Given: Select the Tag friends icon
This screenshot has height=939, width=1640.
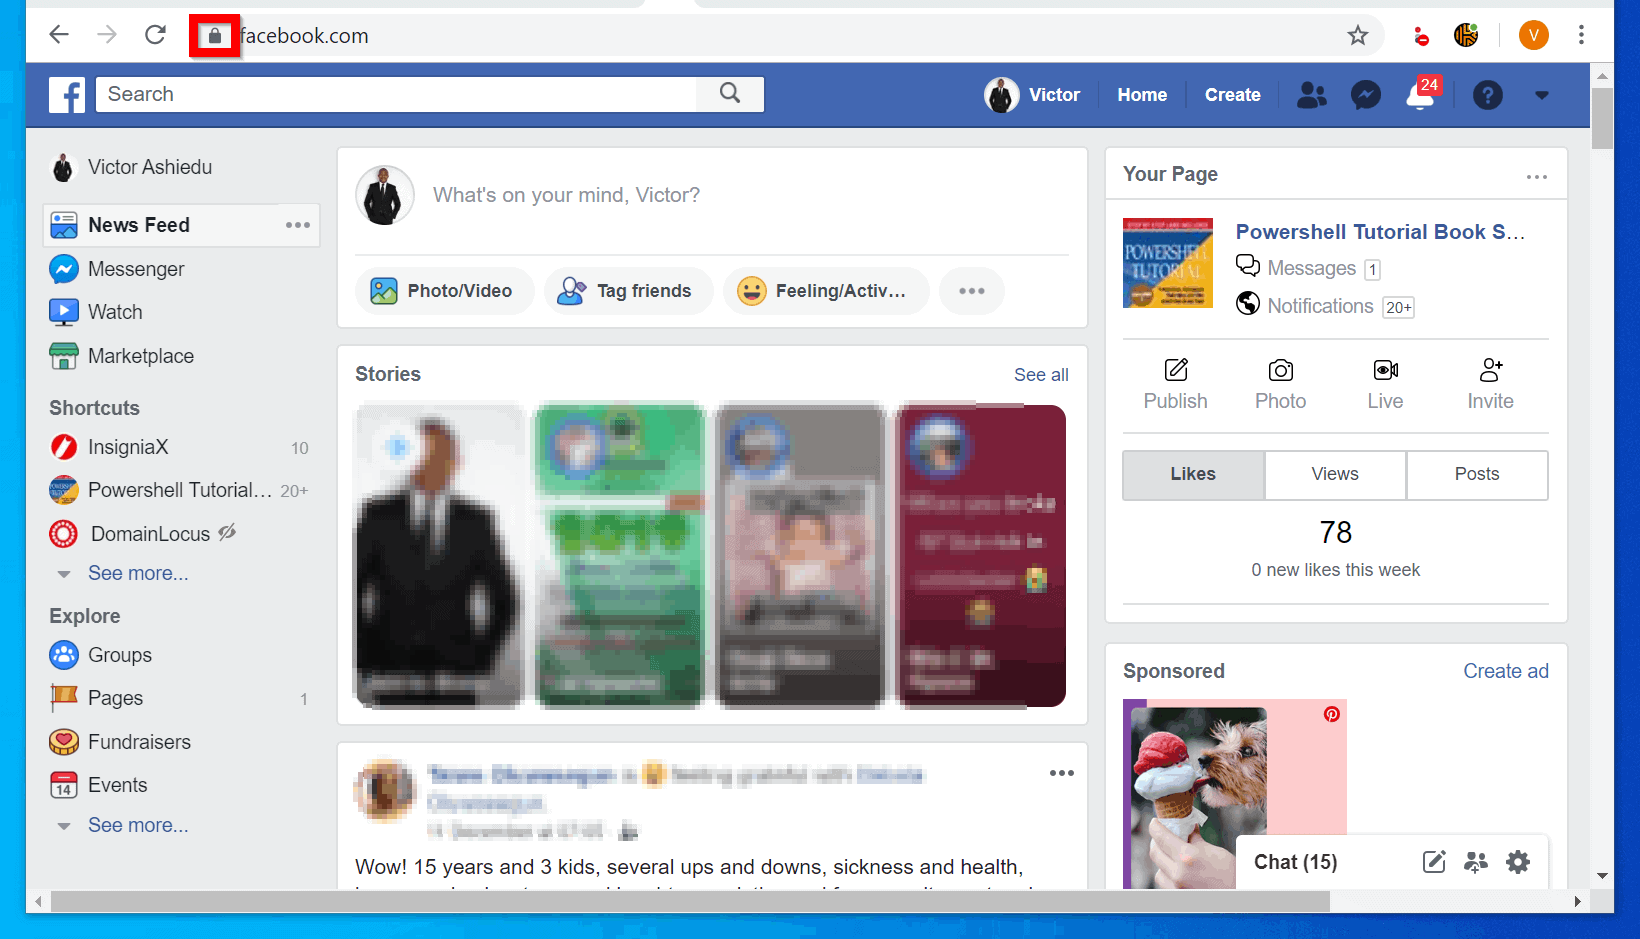Looking at the screenshot, I should tap(571, 290).
